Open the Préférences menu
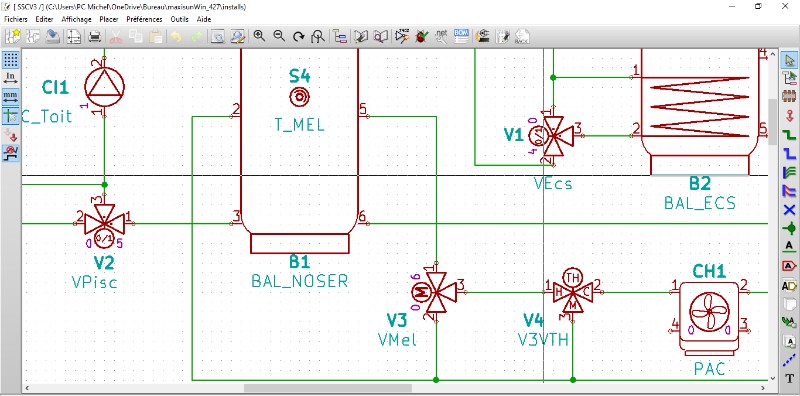Viewport: 800px width, 396px height. click(x=144, y=19)
